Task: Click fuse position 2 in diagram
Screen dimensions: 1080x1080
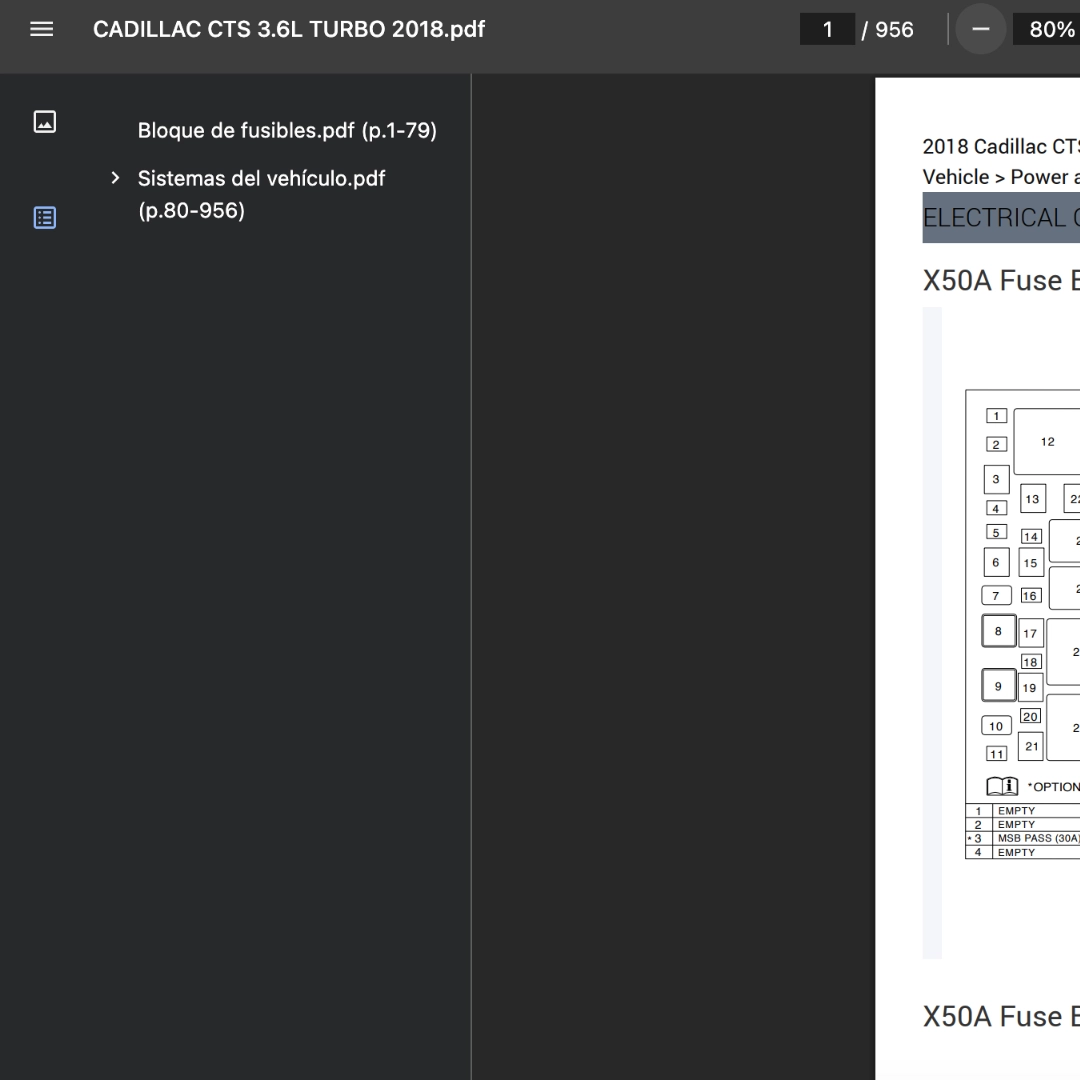Action: (x=996, y=445)
